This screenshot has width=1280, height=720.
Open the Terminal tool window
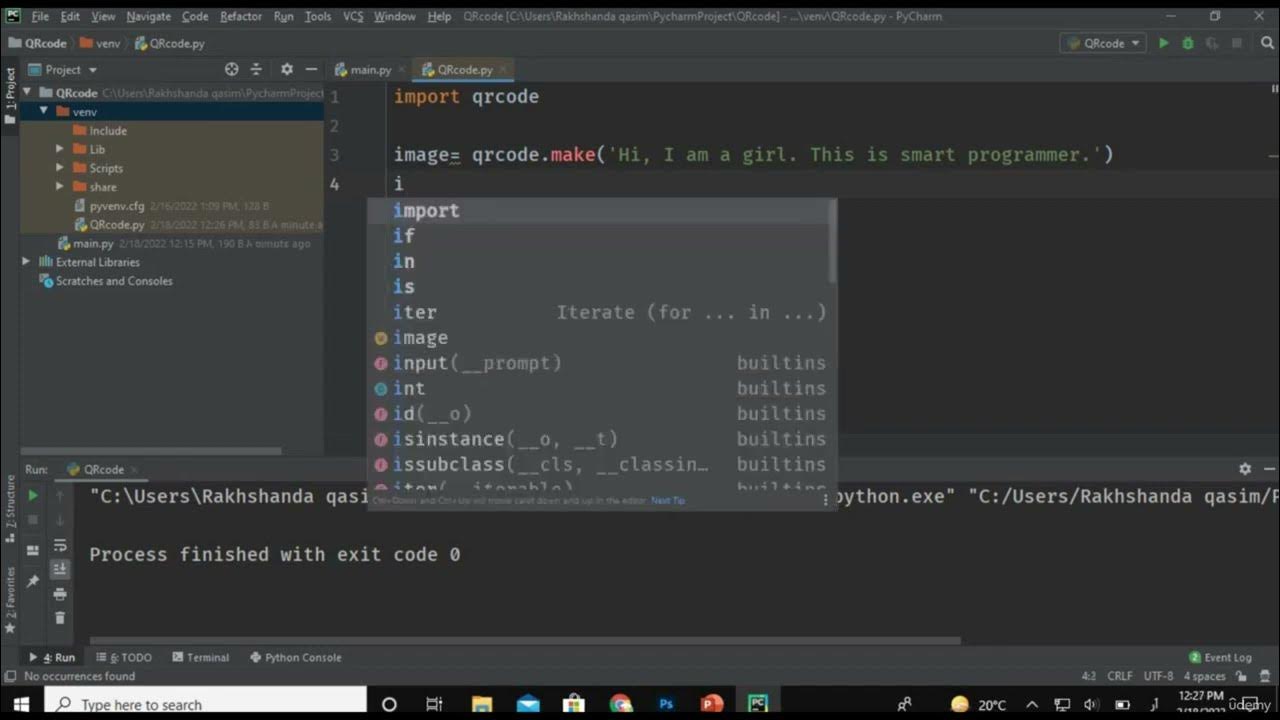pyautogui.click(x=201, y=657)
